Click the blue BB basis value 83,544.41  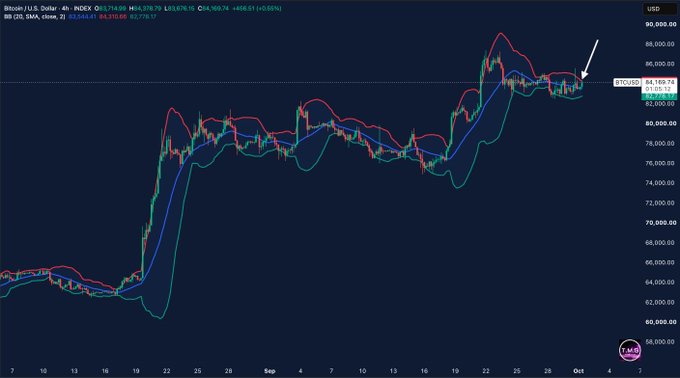(82, 16)
